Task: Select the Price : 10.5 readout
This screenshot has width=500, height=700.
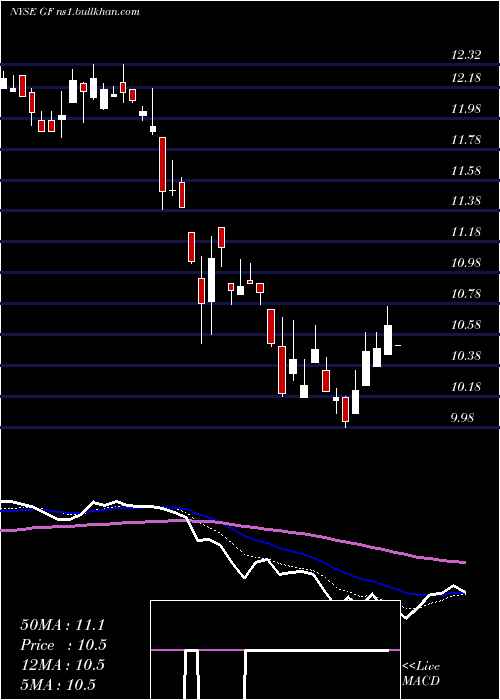Action: (64, 645)
